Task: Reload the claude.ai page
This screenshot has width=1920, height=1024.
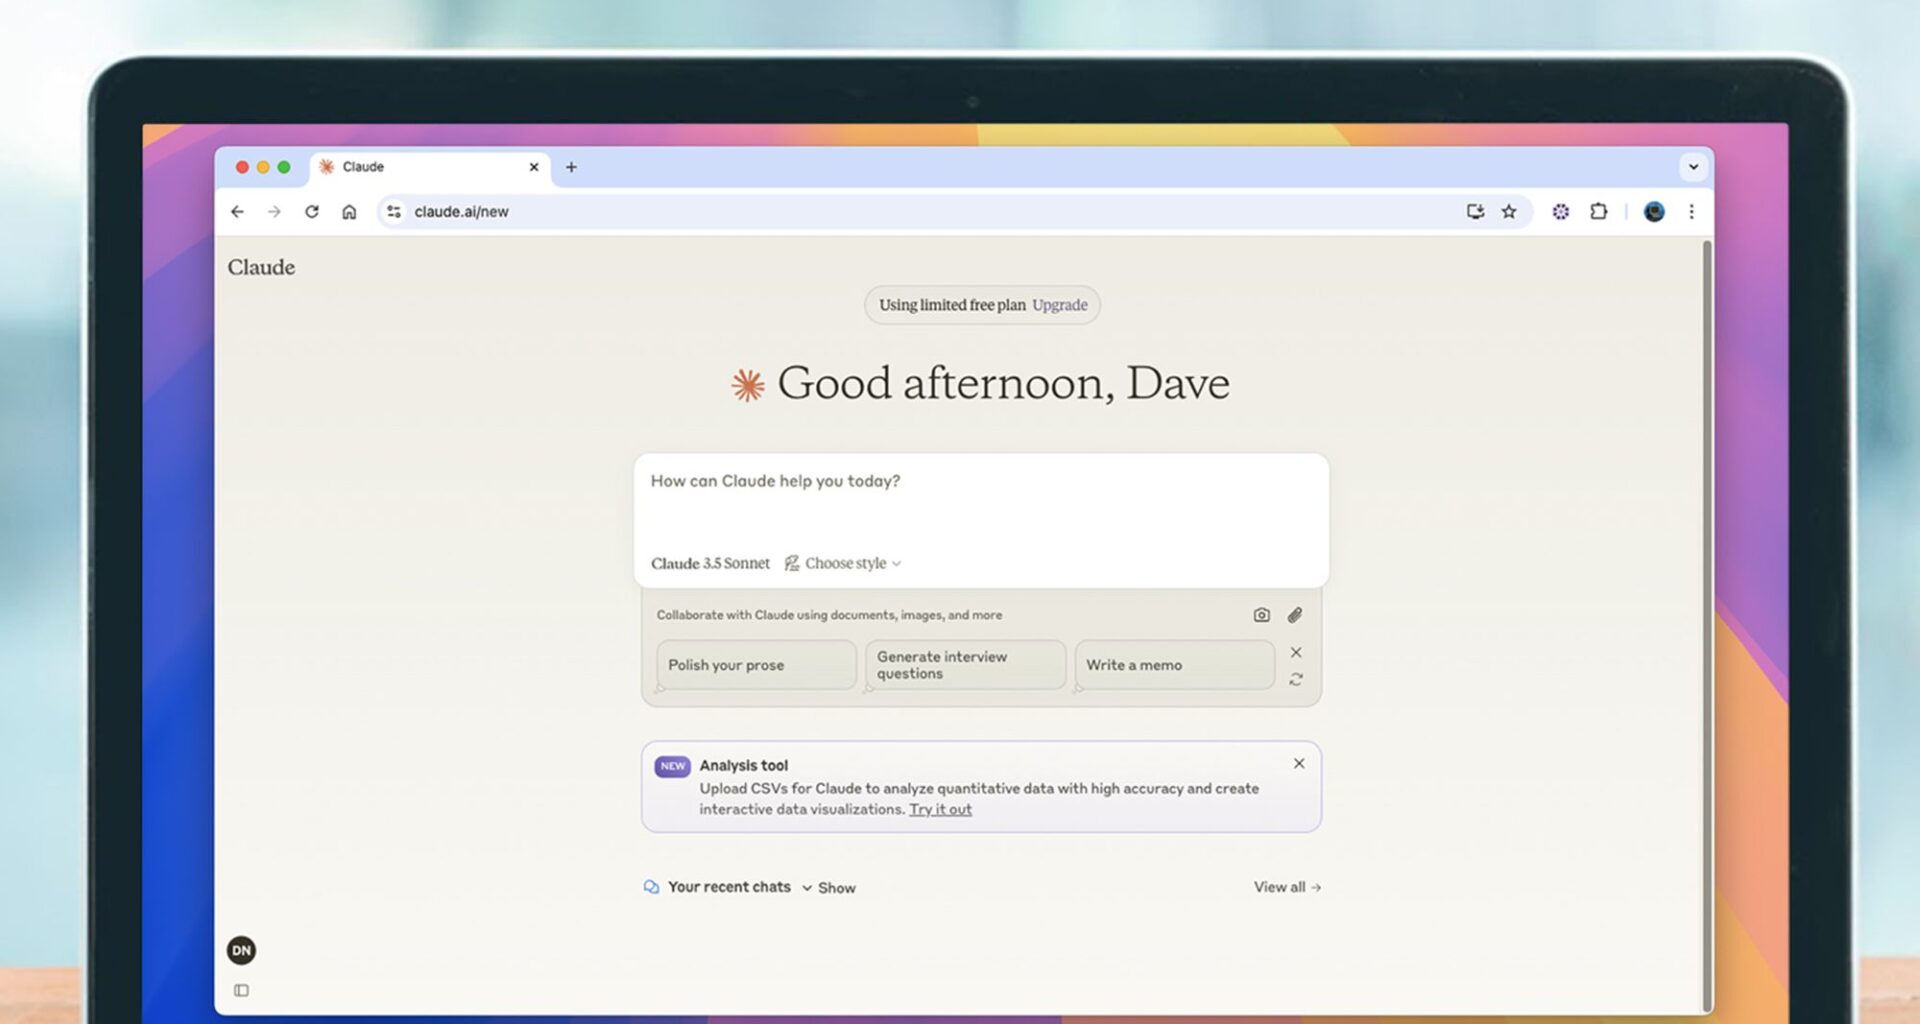Action: pyautogui.click(x=312, y=211)
